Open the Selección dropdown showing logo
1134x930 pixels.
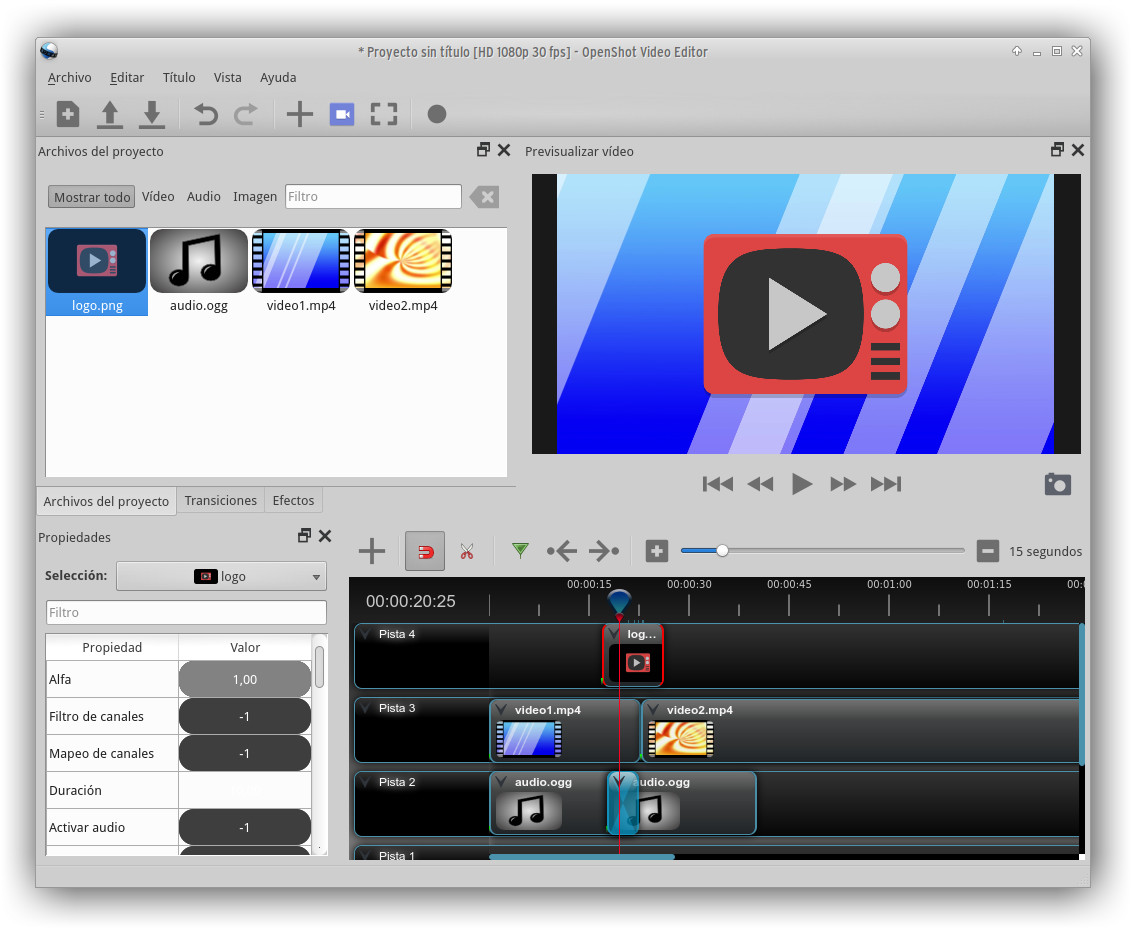click(x=221, y=576)
